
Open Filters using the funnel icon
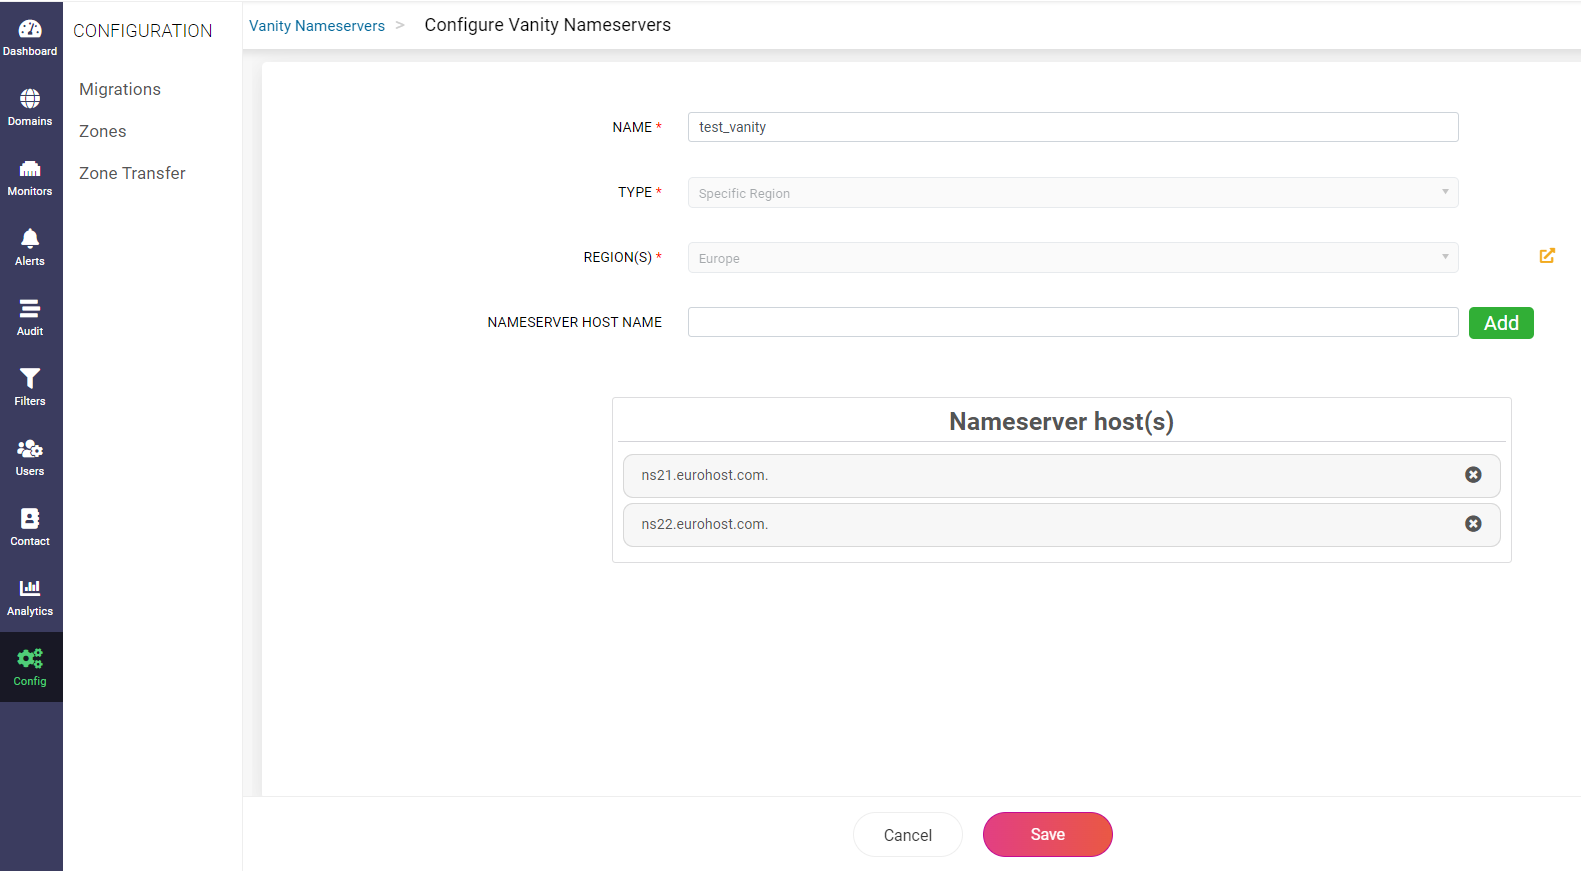click(30, 387)
